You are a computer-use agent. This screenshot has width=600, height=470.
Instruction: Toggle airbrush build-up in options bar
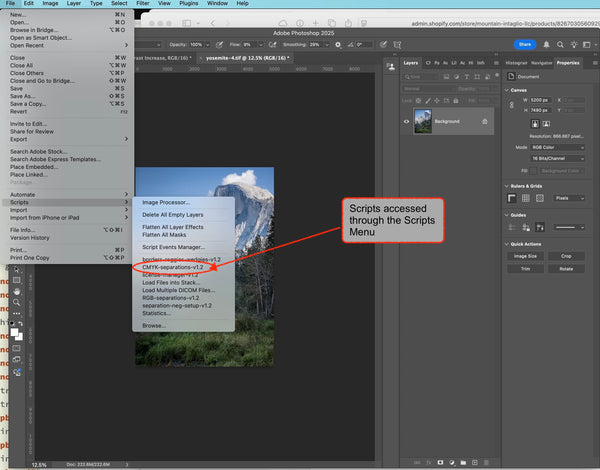pos(273,45)
